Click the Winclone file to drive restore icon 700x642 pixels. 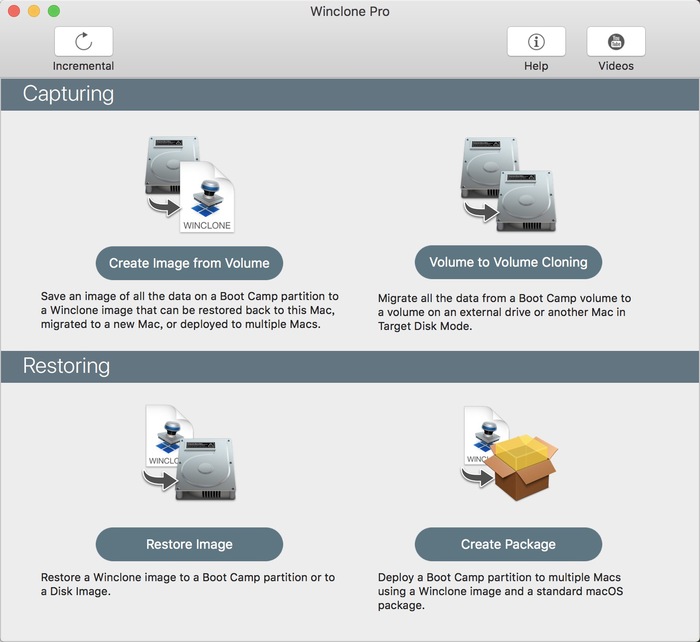pos(190,452)
